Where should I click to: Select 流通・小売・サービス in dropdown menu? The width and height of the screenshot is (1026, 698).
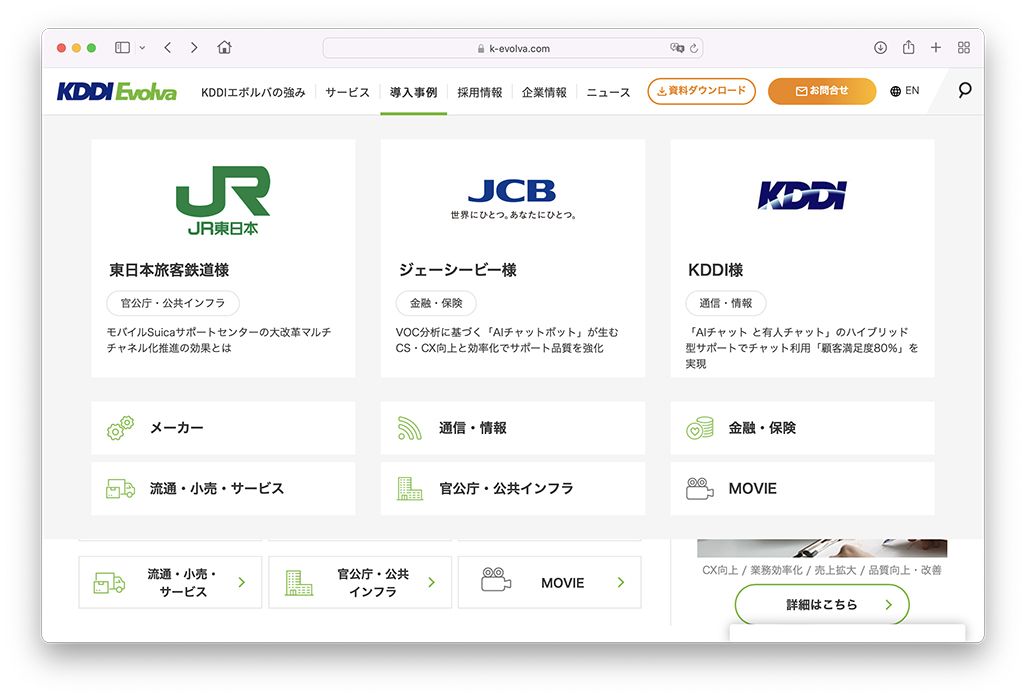217,489
